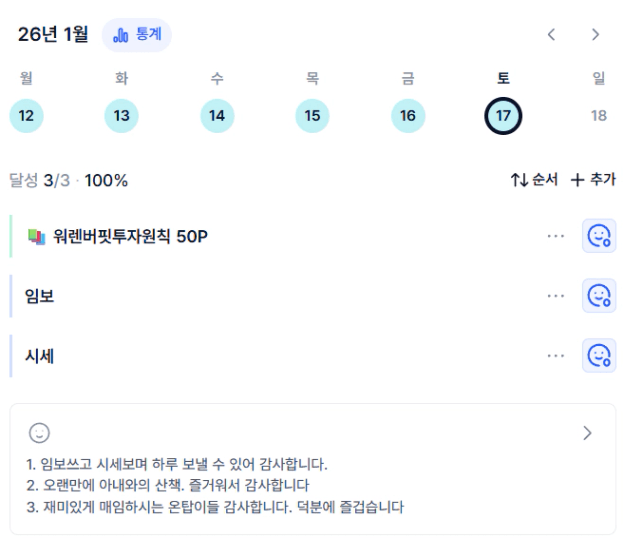The height and width of the screenshot is (538, 624).
Task: Select Sunday the 18th
Action: 598,116
